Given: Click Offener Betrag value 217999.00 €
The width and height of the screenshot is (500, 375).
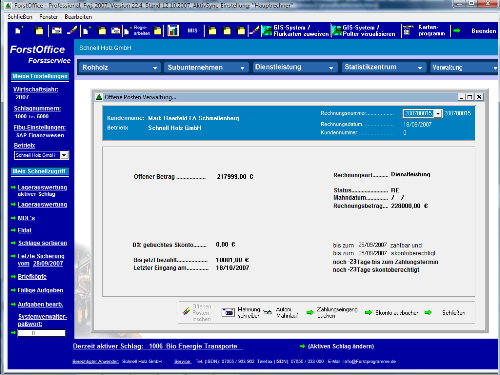Looking at the screenshot, I should tap(235, 177).
